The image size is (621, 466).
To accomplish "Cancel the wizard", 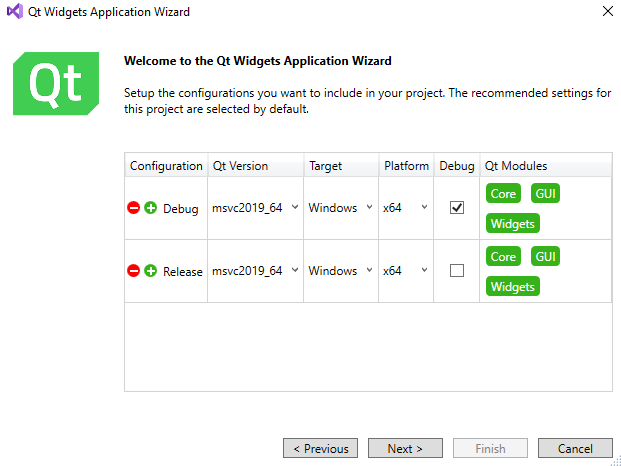I will (575, 448).
